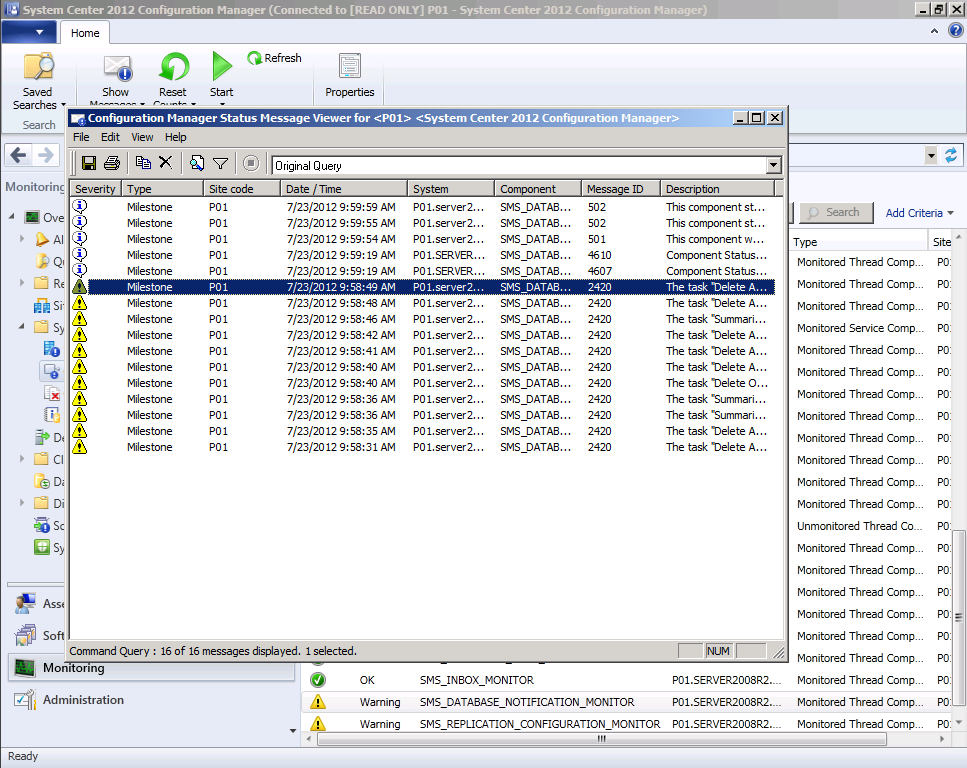Click the System column header in viewer
Viewport: 967px width, 768px height.
pos(451,189)
